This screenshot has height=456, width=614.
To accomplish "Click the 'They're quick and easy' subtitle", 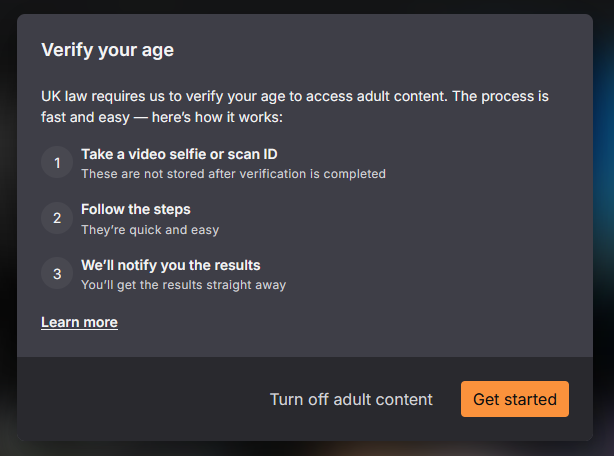I will [x=150, y=230].
